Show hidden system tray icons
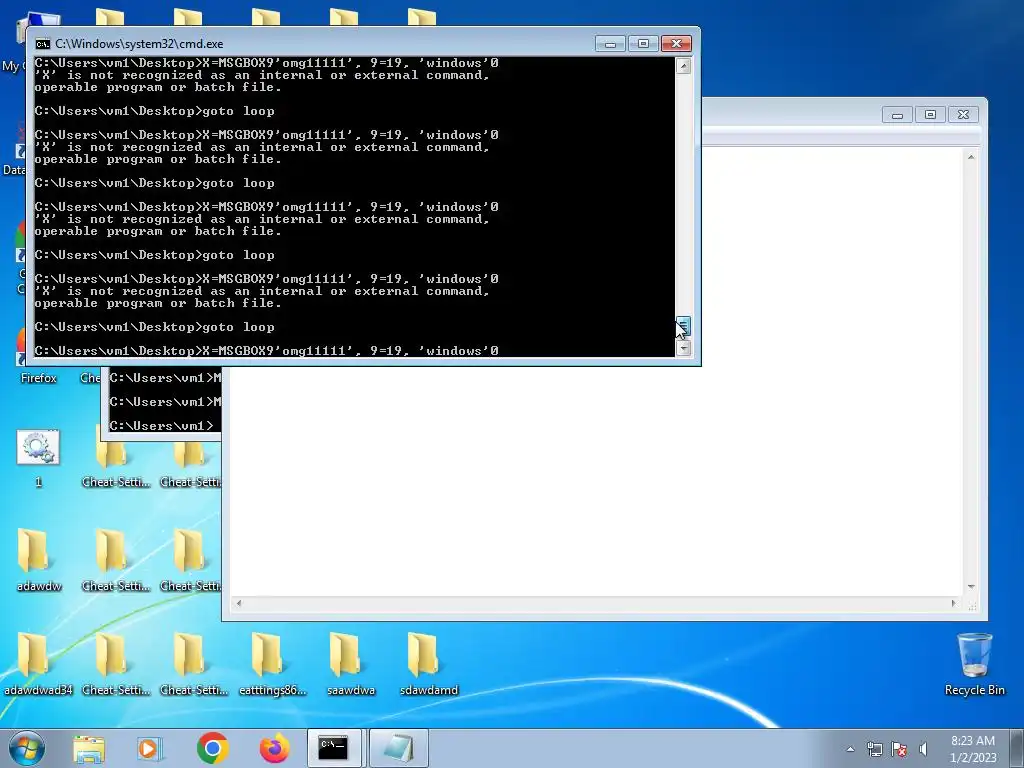Viewport: 1024px width, 768px height. [x=850, y=749]
